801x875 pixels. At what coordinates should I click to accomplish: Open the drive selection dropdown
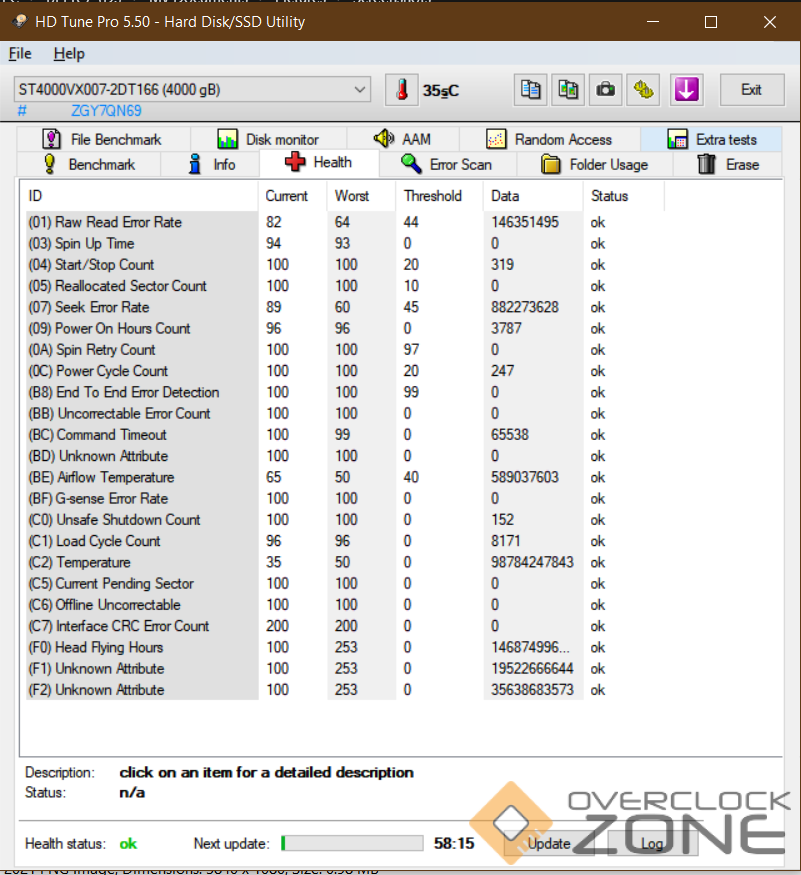pyautogui.click(x=192, y=89)
